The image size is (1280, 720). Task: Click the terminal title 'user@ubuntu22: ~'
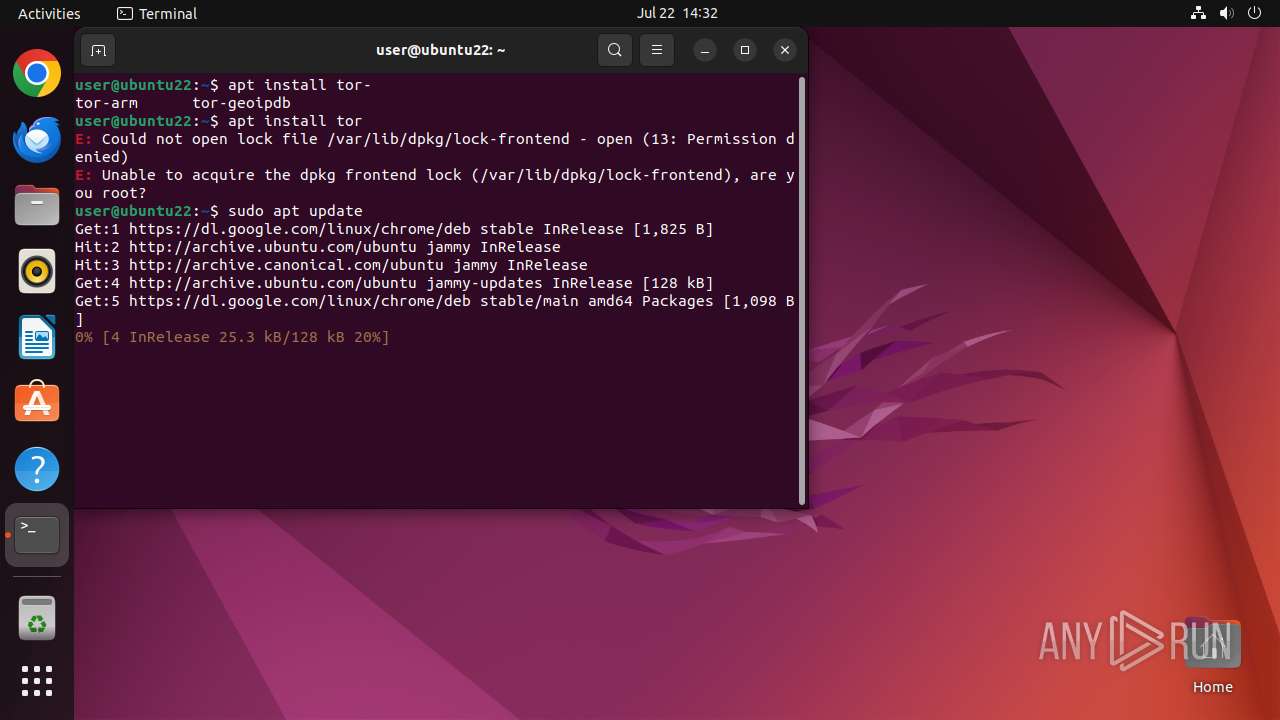click(441, 50)
